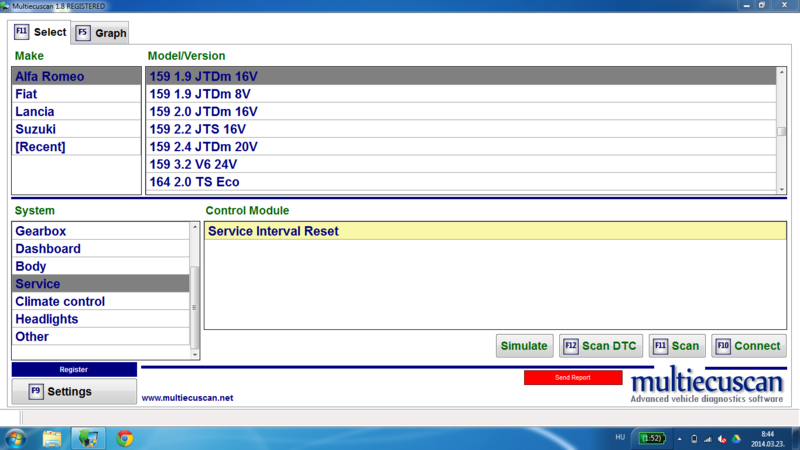
Task: Show hidden tray icons arrow
Action: 680,439
